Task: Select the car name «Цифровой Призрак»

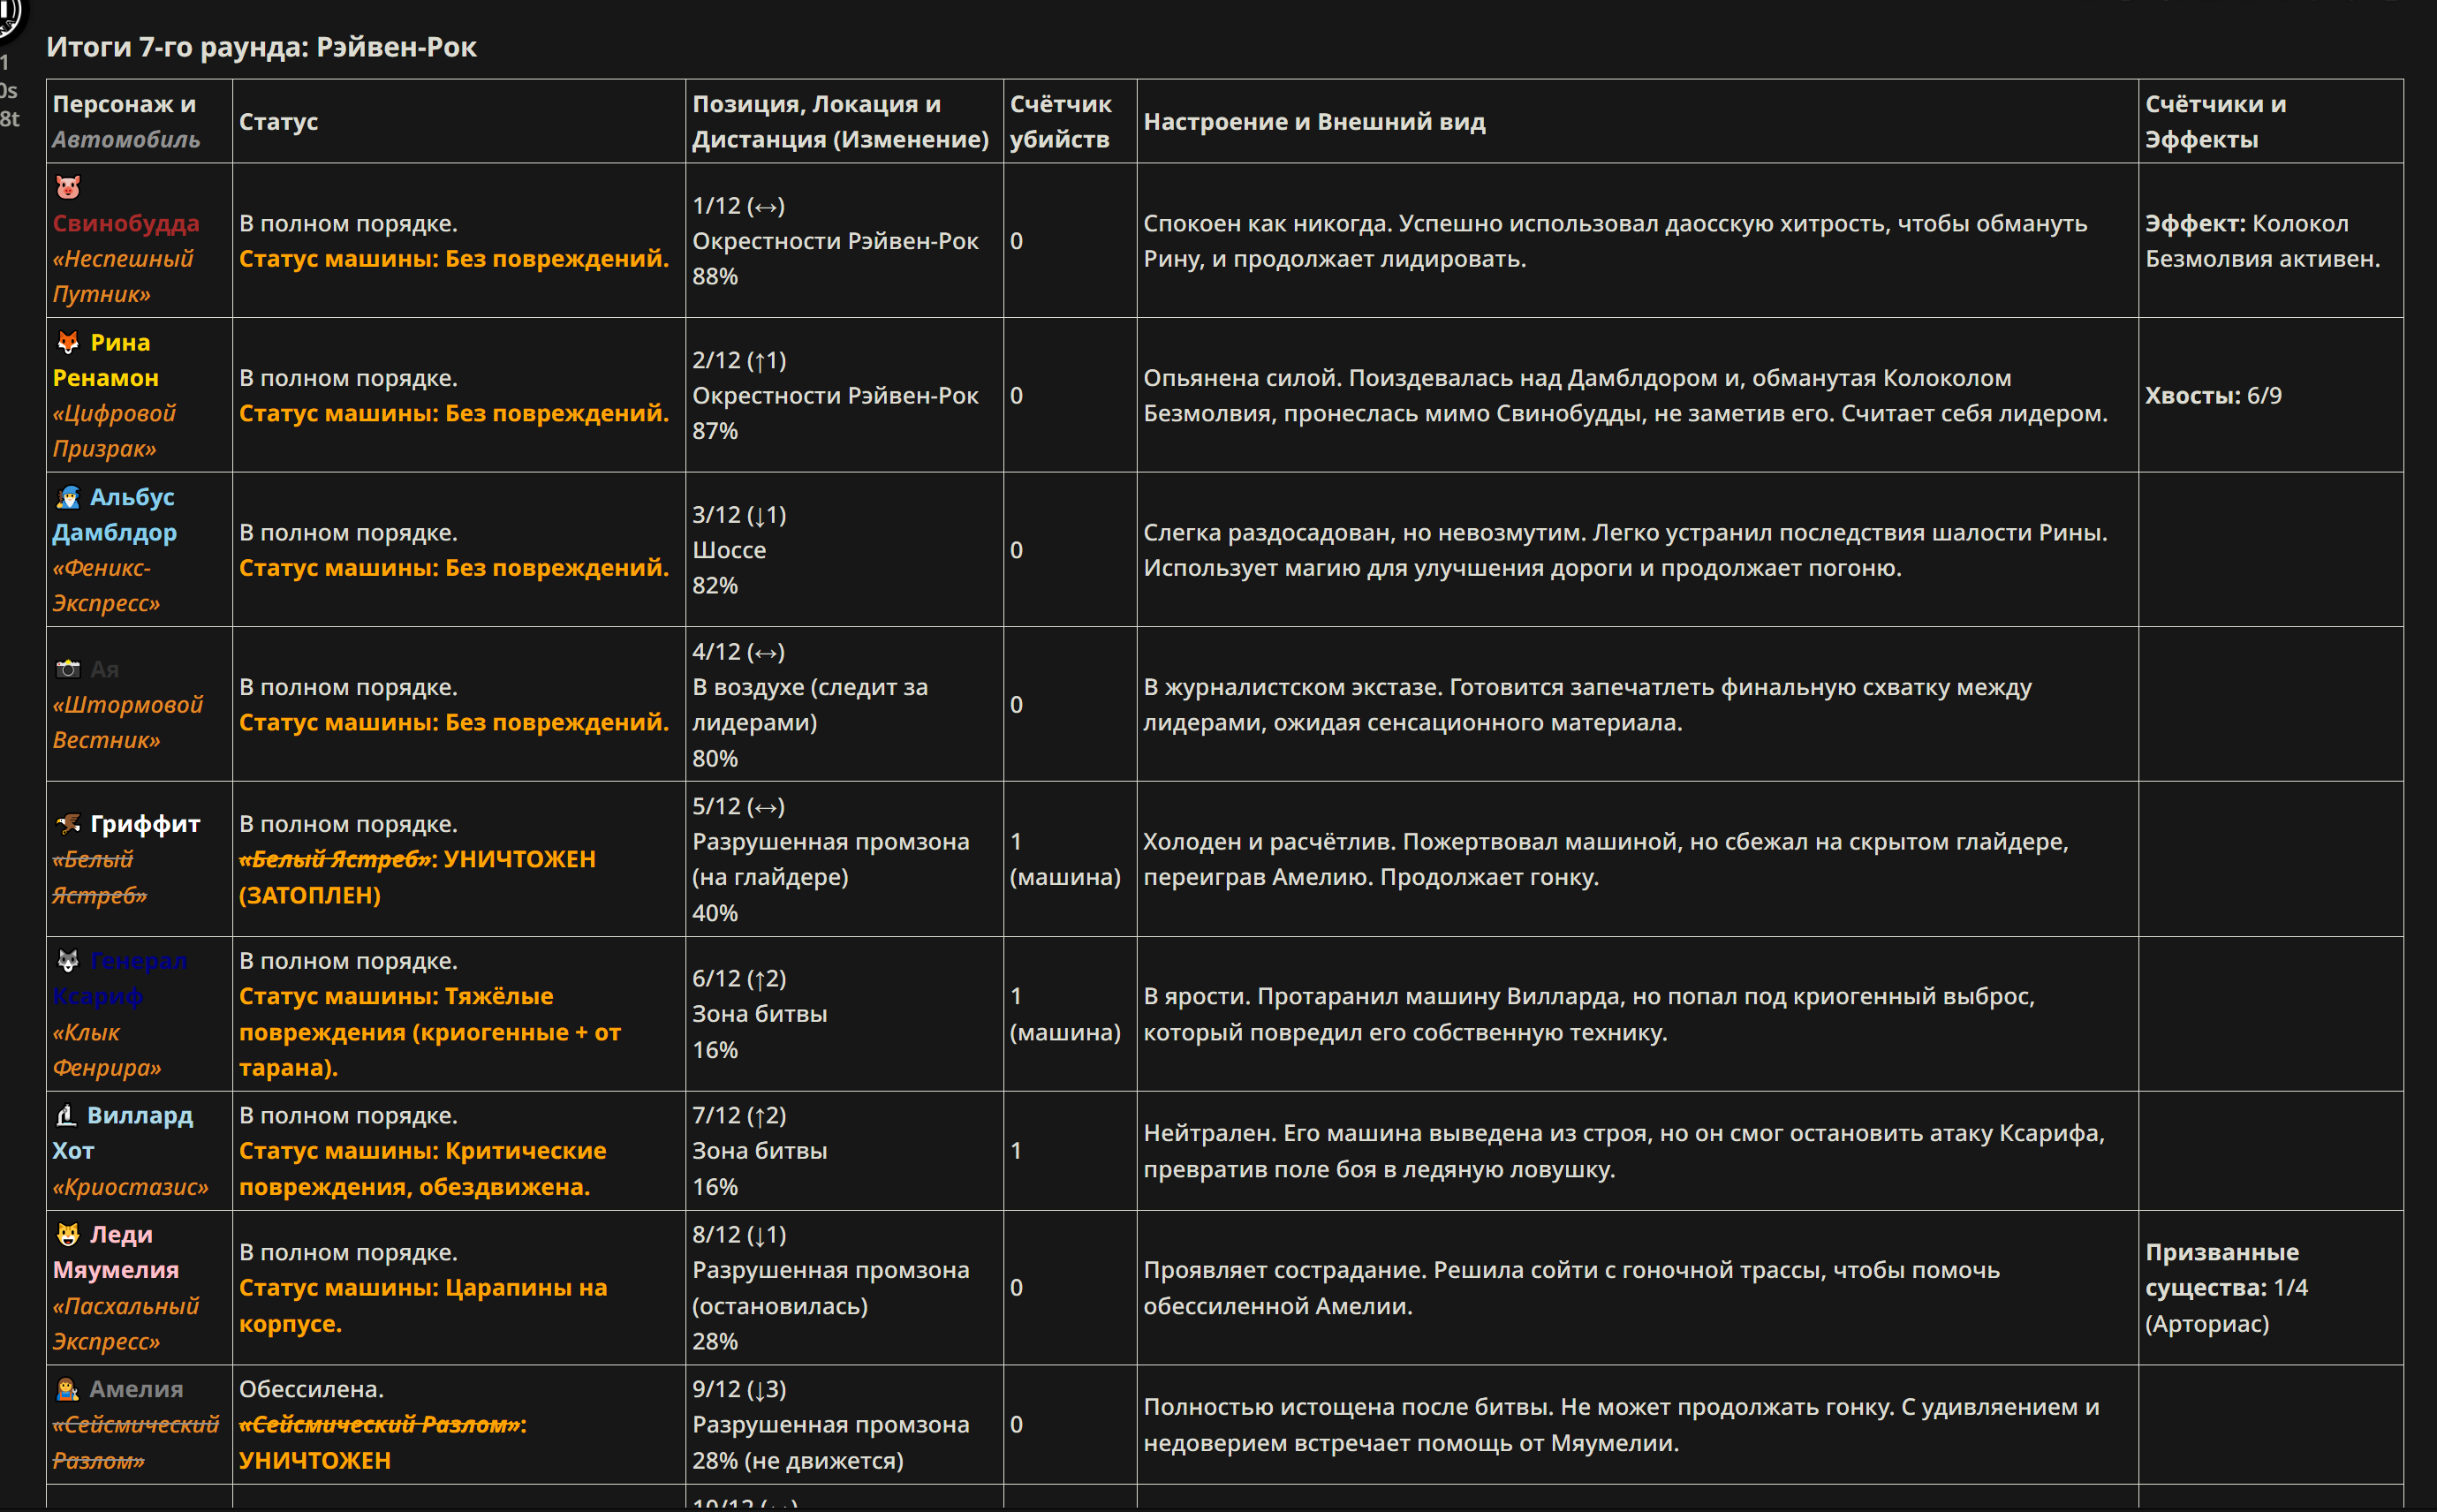Action: pyautogui.click(x=114, y=431)
